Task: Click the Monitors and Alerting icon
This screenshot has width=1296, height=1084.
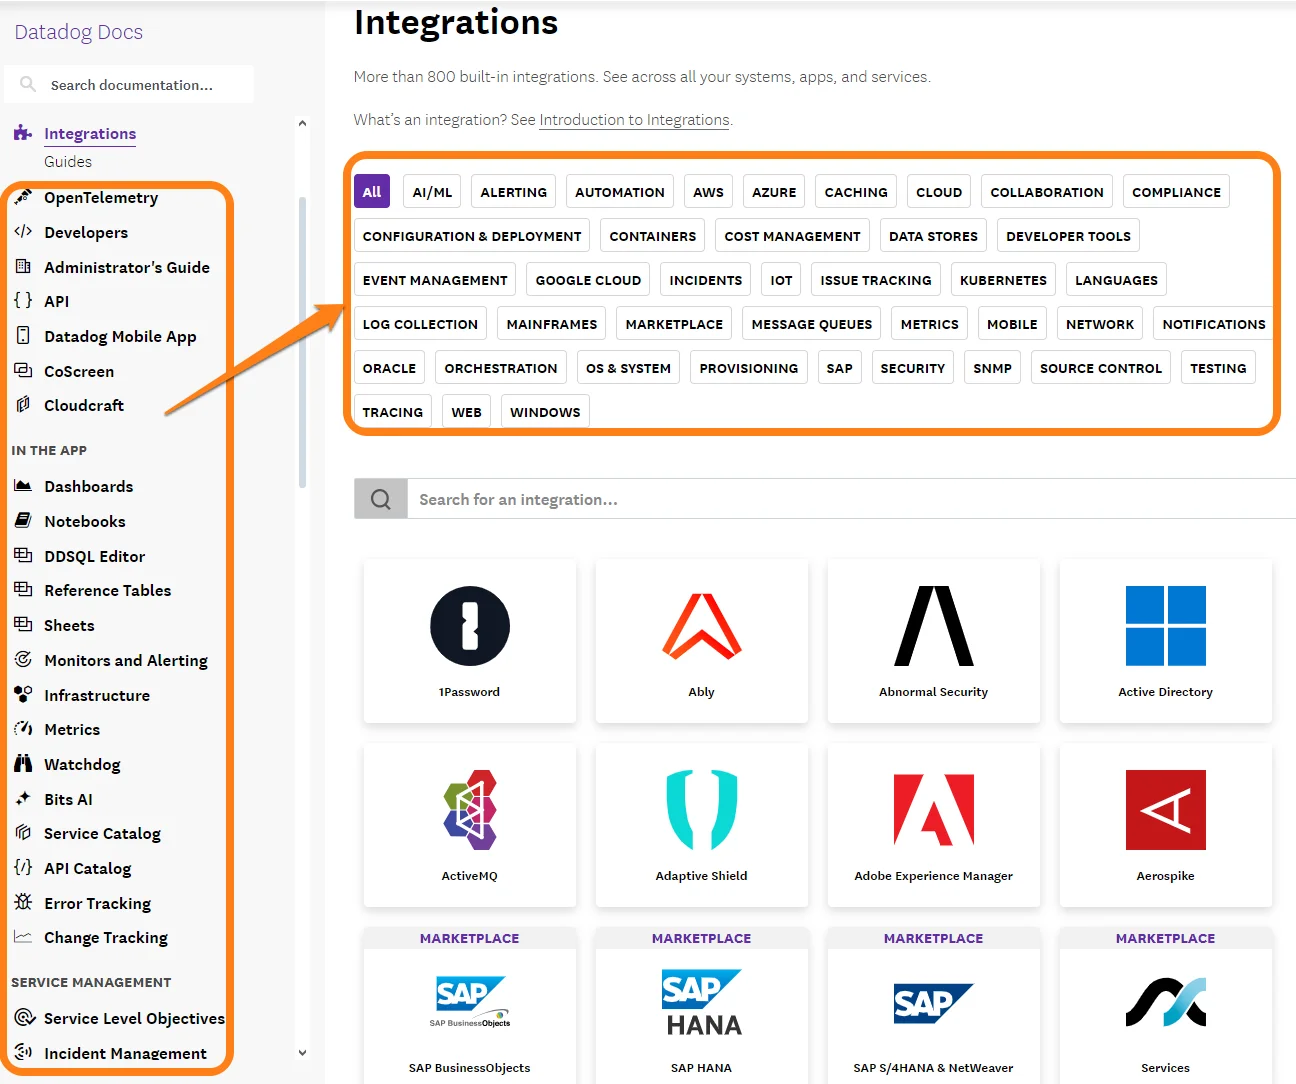Action: (23, 659)
